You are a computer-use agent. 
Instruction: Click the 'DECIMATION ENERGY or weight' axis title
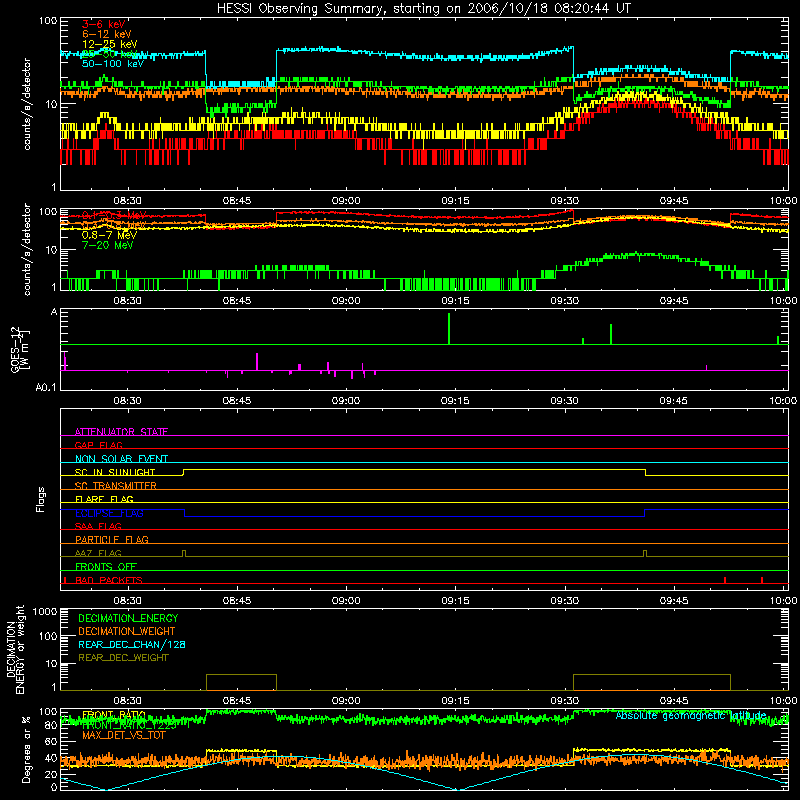point(15,649)
